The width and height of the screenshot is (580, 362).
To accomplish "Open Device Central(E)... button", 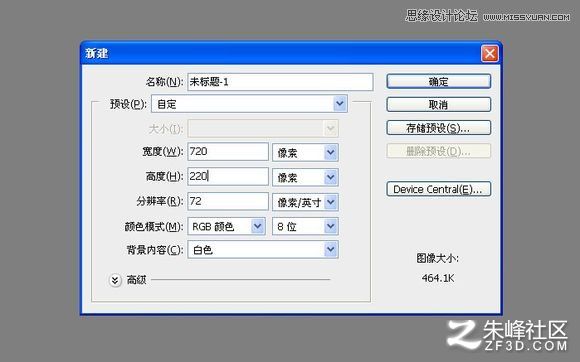I will point(439,189).
